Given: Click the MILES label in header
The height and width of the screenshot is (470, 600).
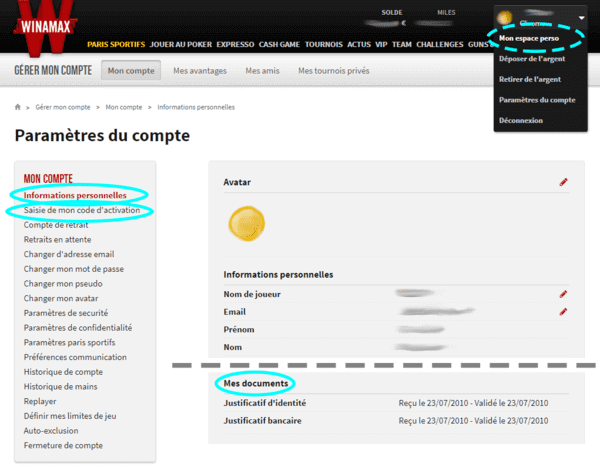Looking at the screenshot, I should (446, 13).
